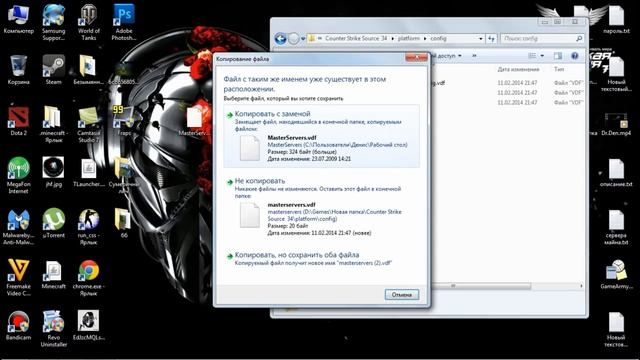Sort by Тип column header
This screenshot has width=640, height=360.
click(x=559, y=69)
